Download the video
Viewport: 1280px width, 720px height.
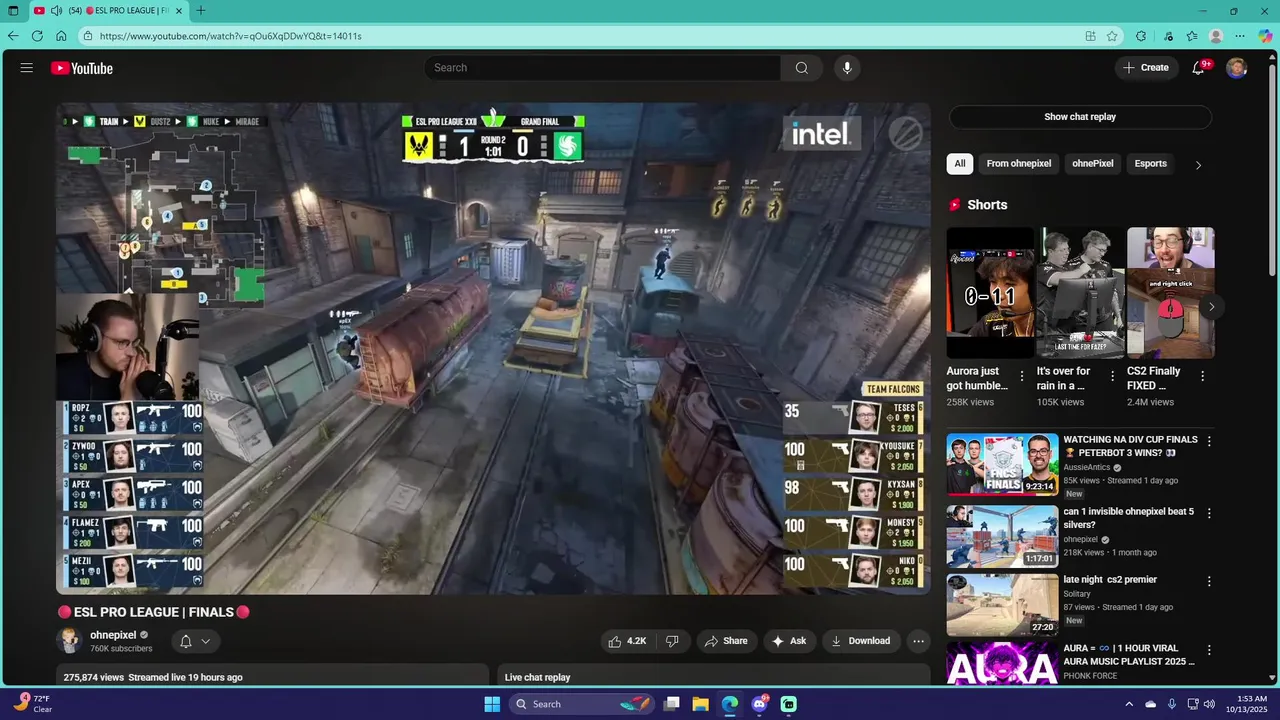860,641
